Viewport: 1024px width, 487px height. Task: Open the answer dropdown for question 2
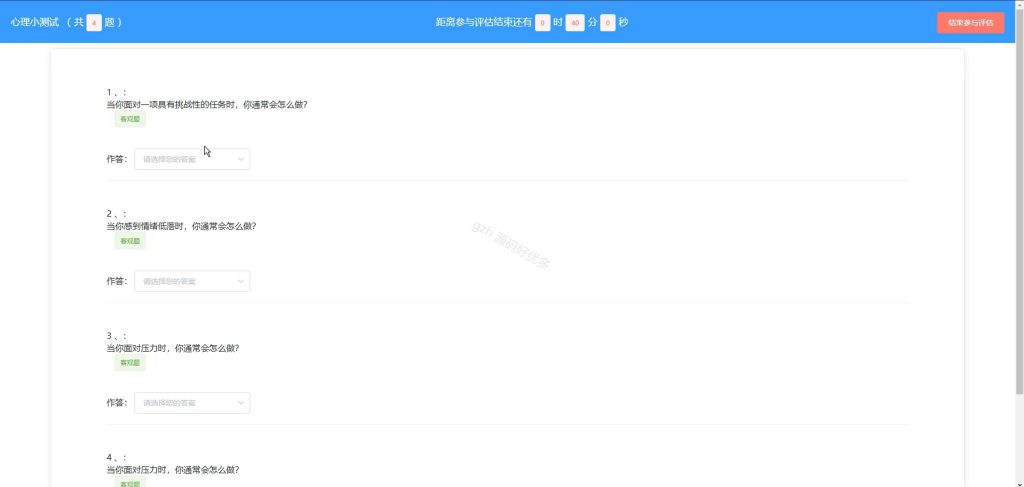click(x=192, y=281)
